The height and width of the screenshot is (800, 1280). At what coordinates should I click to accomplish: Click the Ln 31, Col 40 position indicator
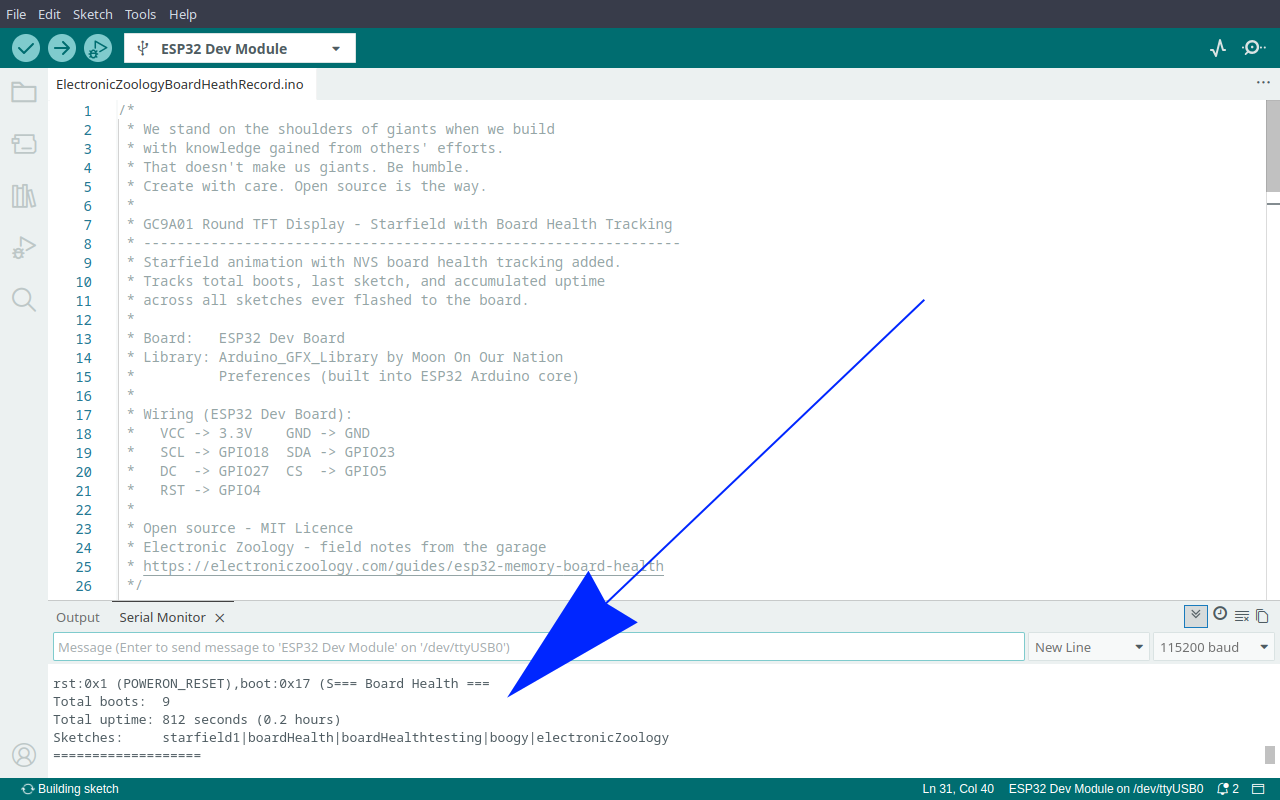point(958,789)
